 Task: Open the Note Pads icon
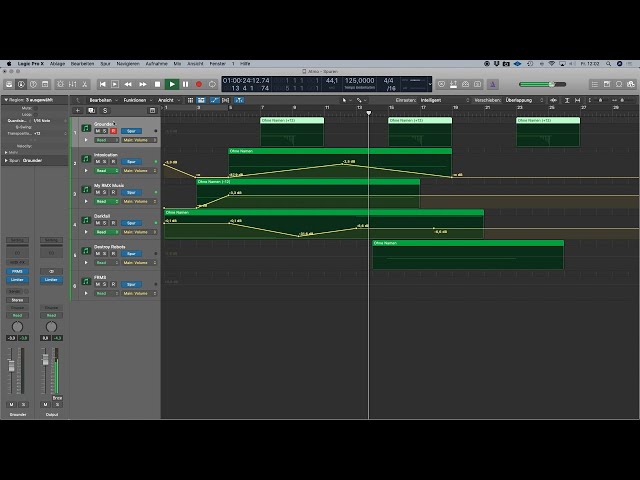pos(607,84)
